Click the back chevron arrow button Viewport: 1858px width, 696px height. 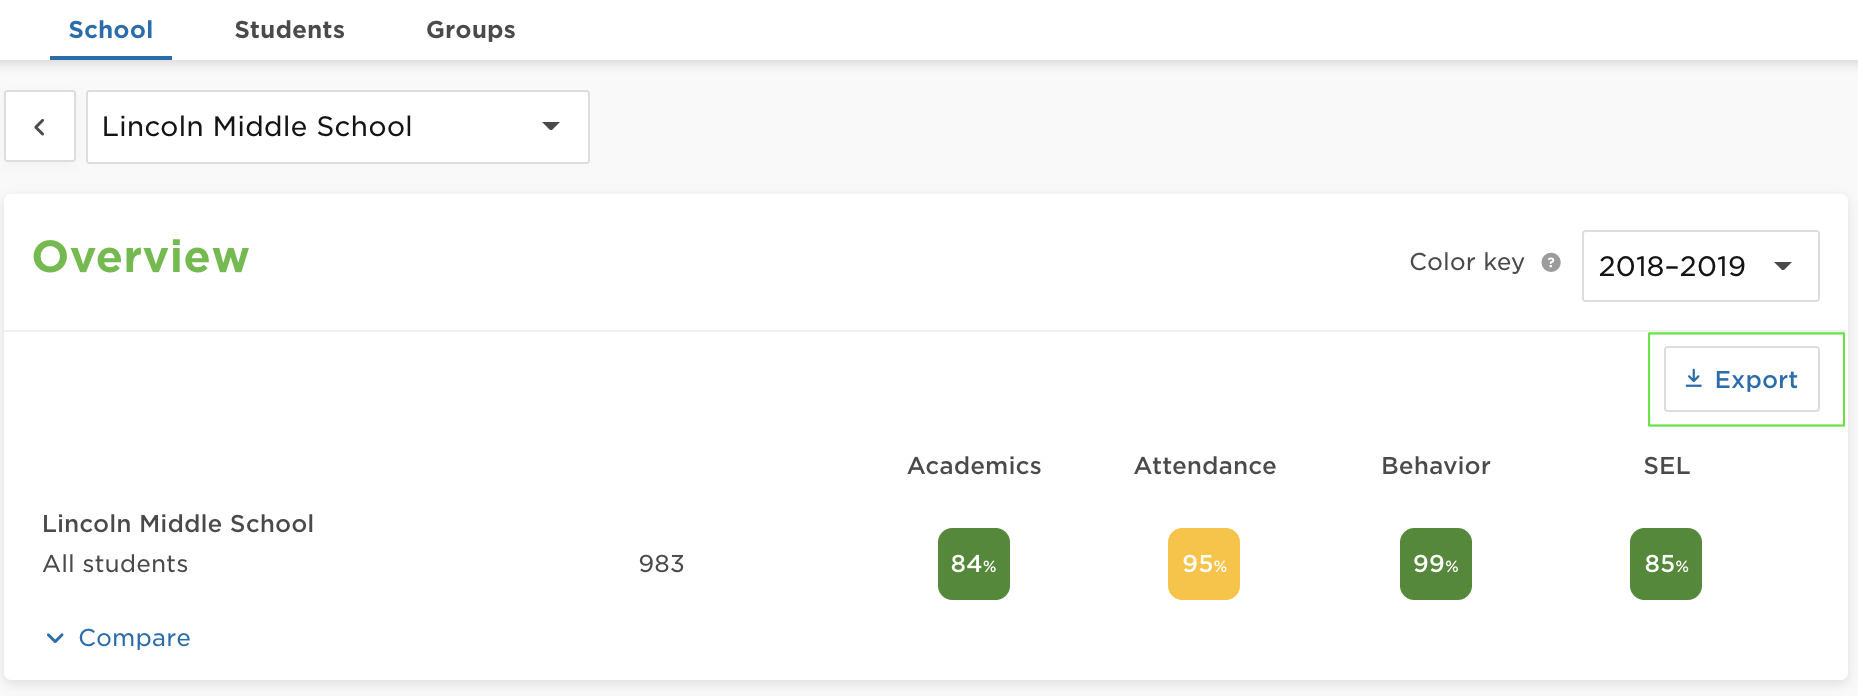point(40,127)
